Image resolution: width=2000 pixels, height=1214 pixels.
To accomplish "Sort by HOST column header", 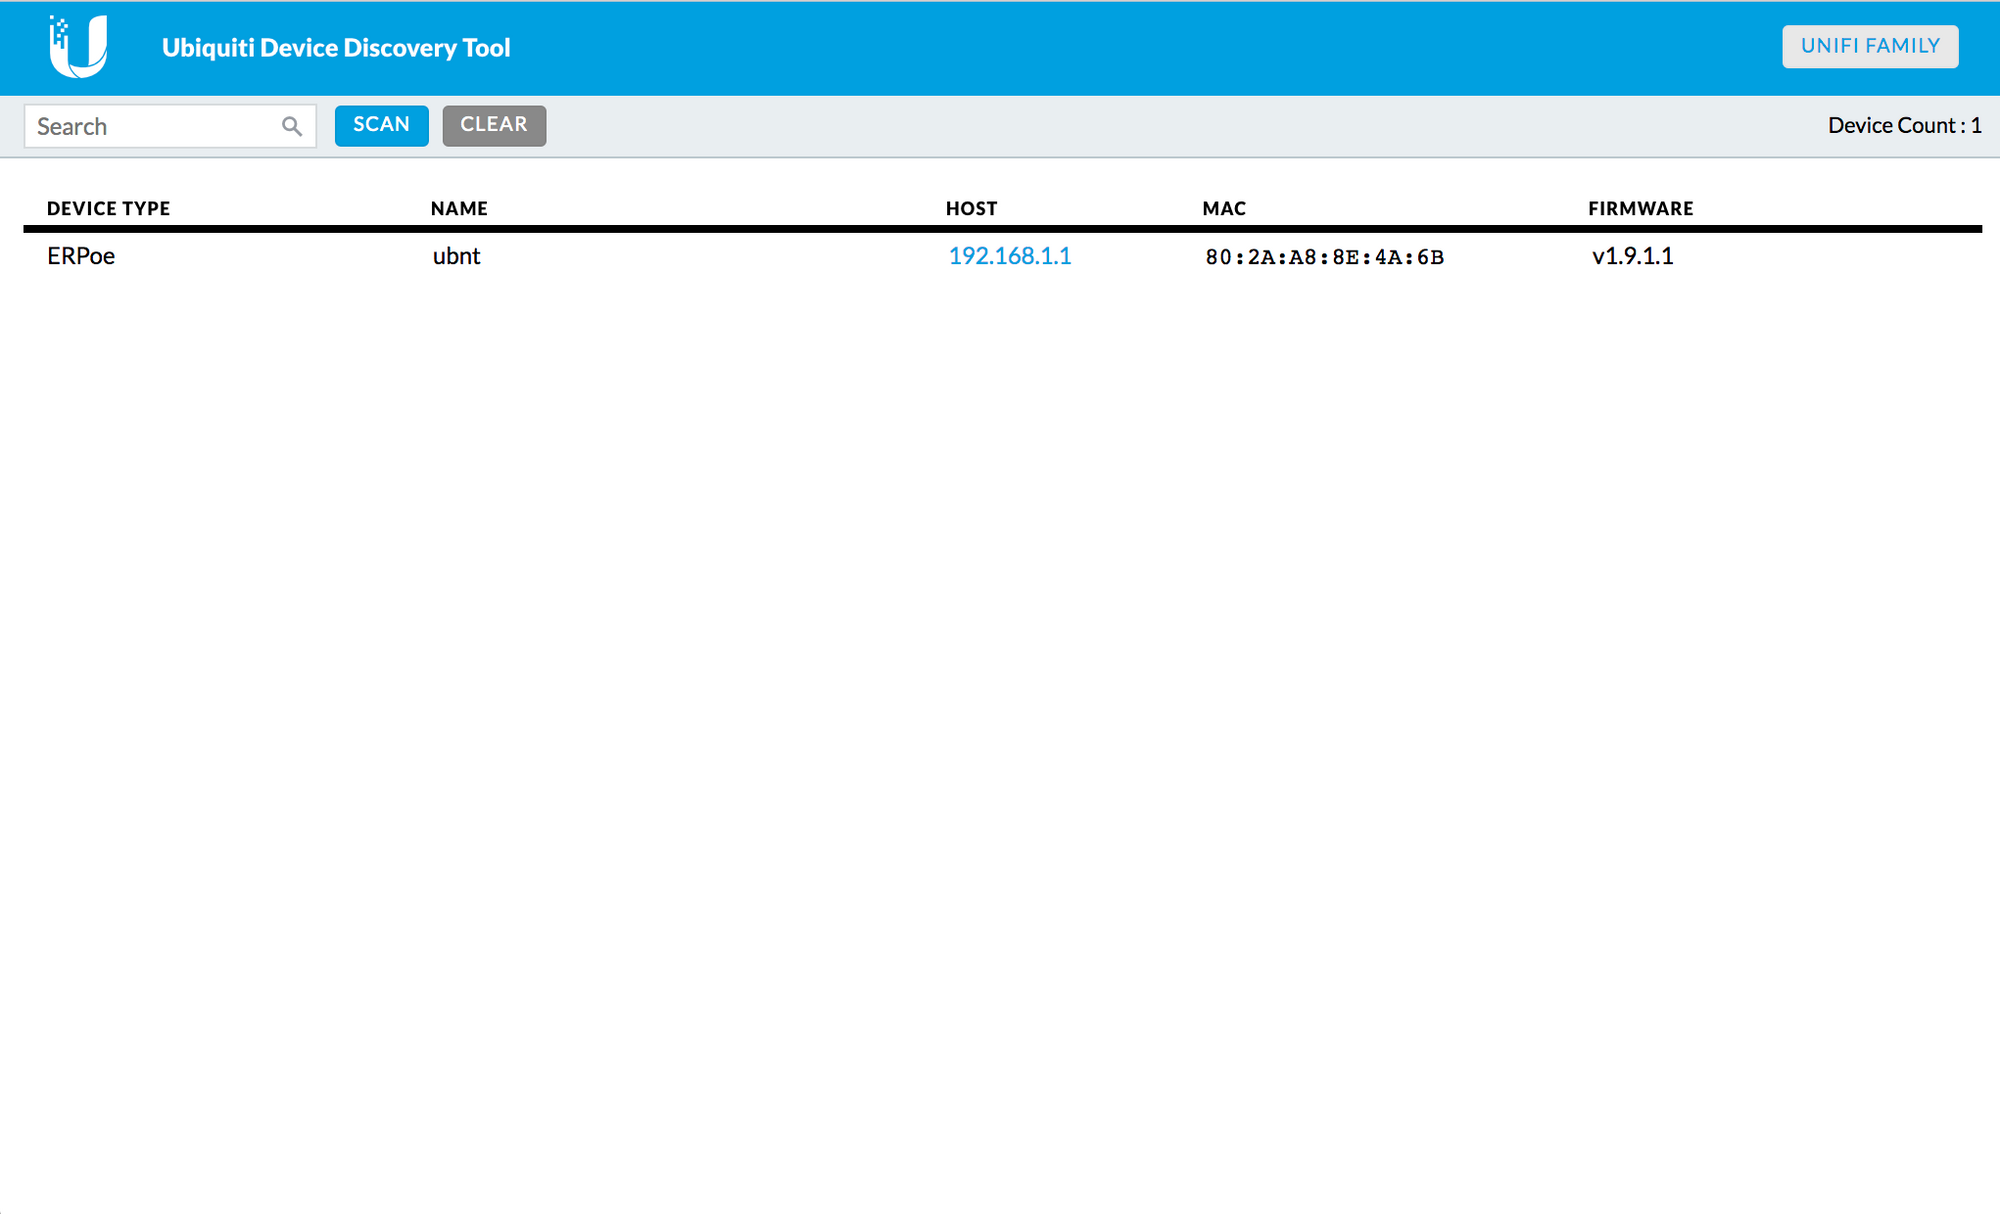I will tap(971, 208).
